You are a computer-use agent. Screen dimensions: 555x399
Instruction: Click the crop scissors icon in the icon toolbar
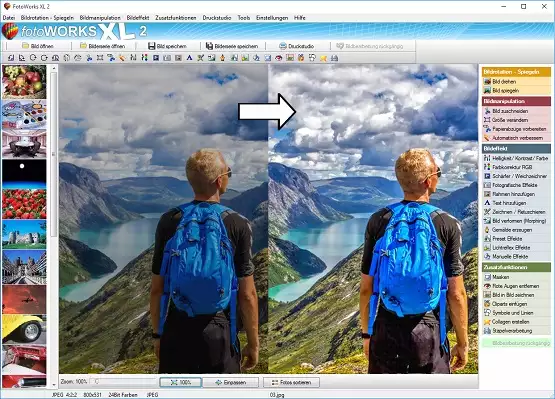click(x=89, y=57)
